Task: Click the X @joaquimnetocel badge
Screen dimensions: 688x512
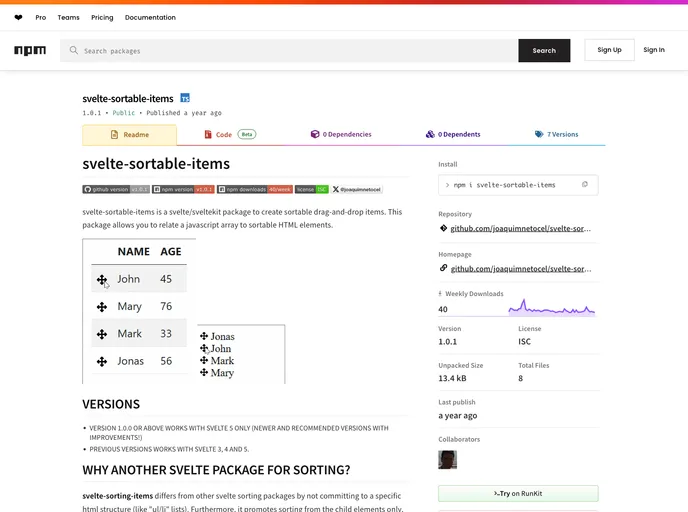Action: 357,190
